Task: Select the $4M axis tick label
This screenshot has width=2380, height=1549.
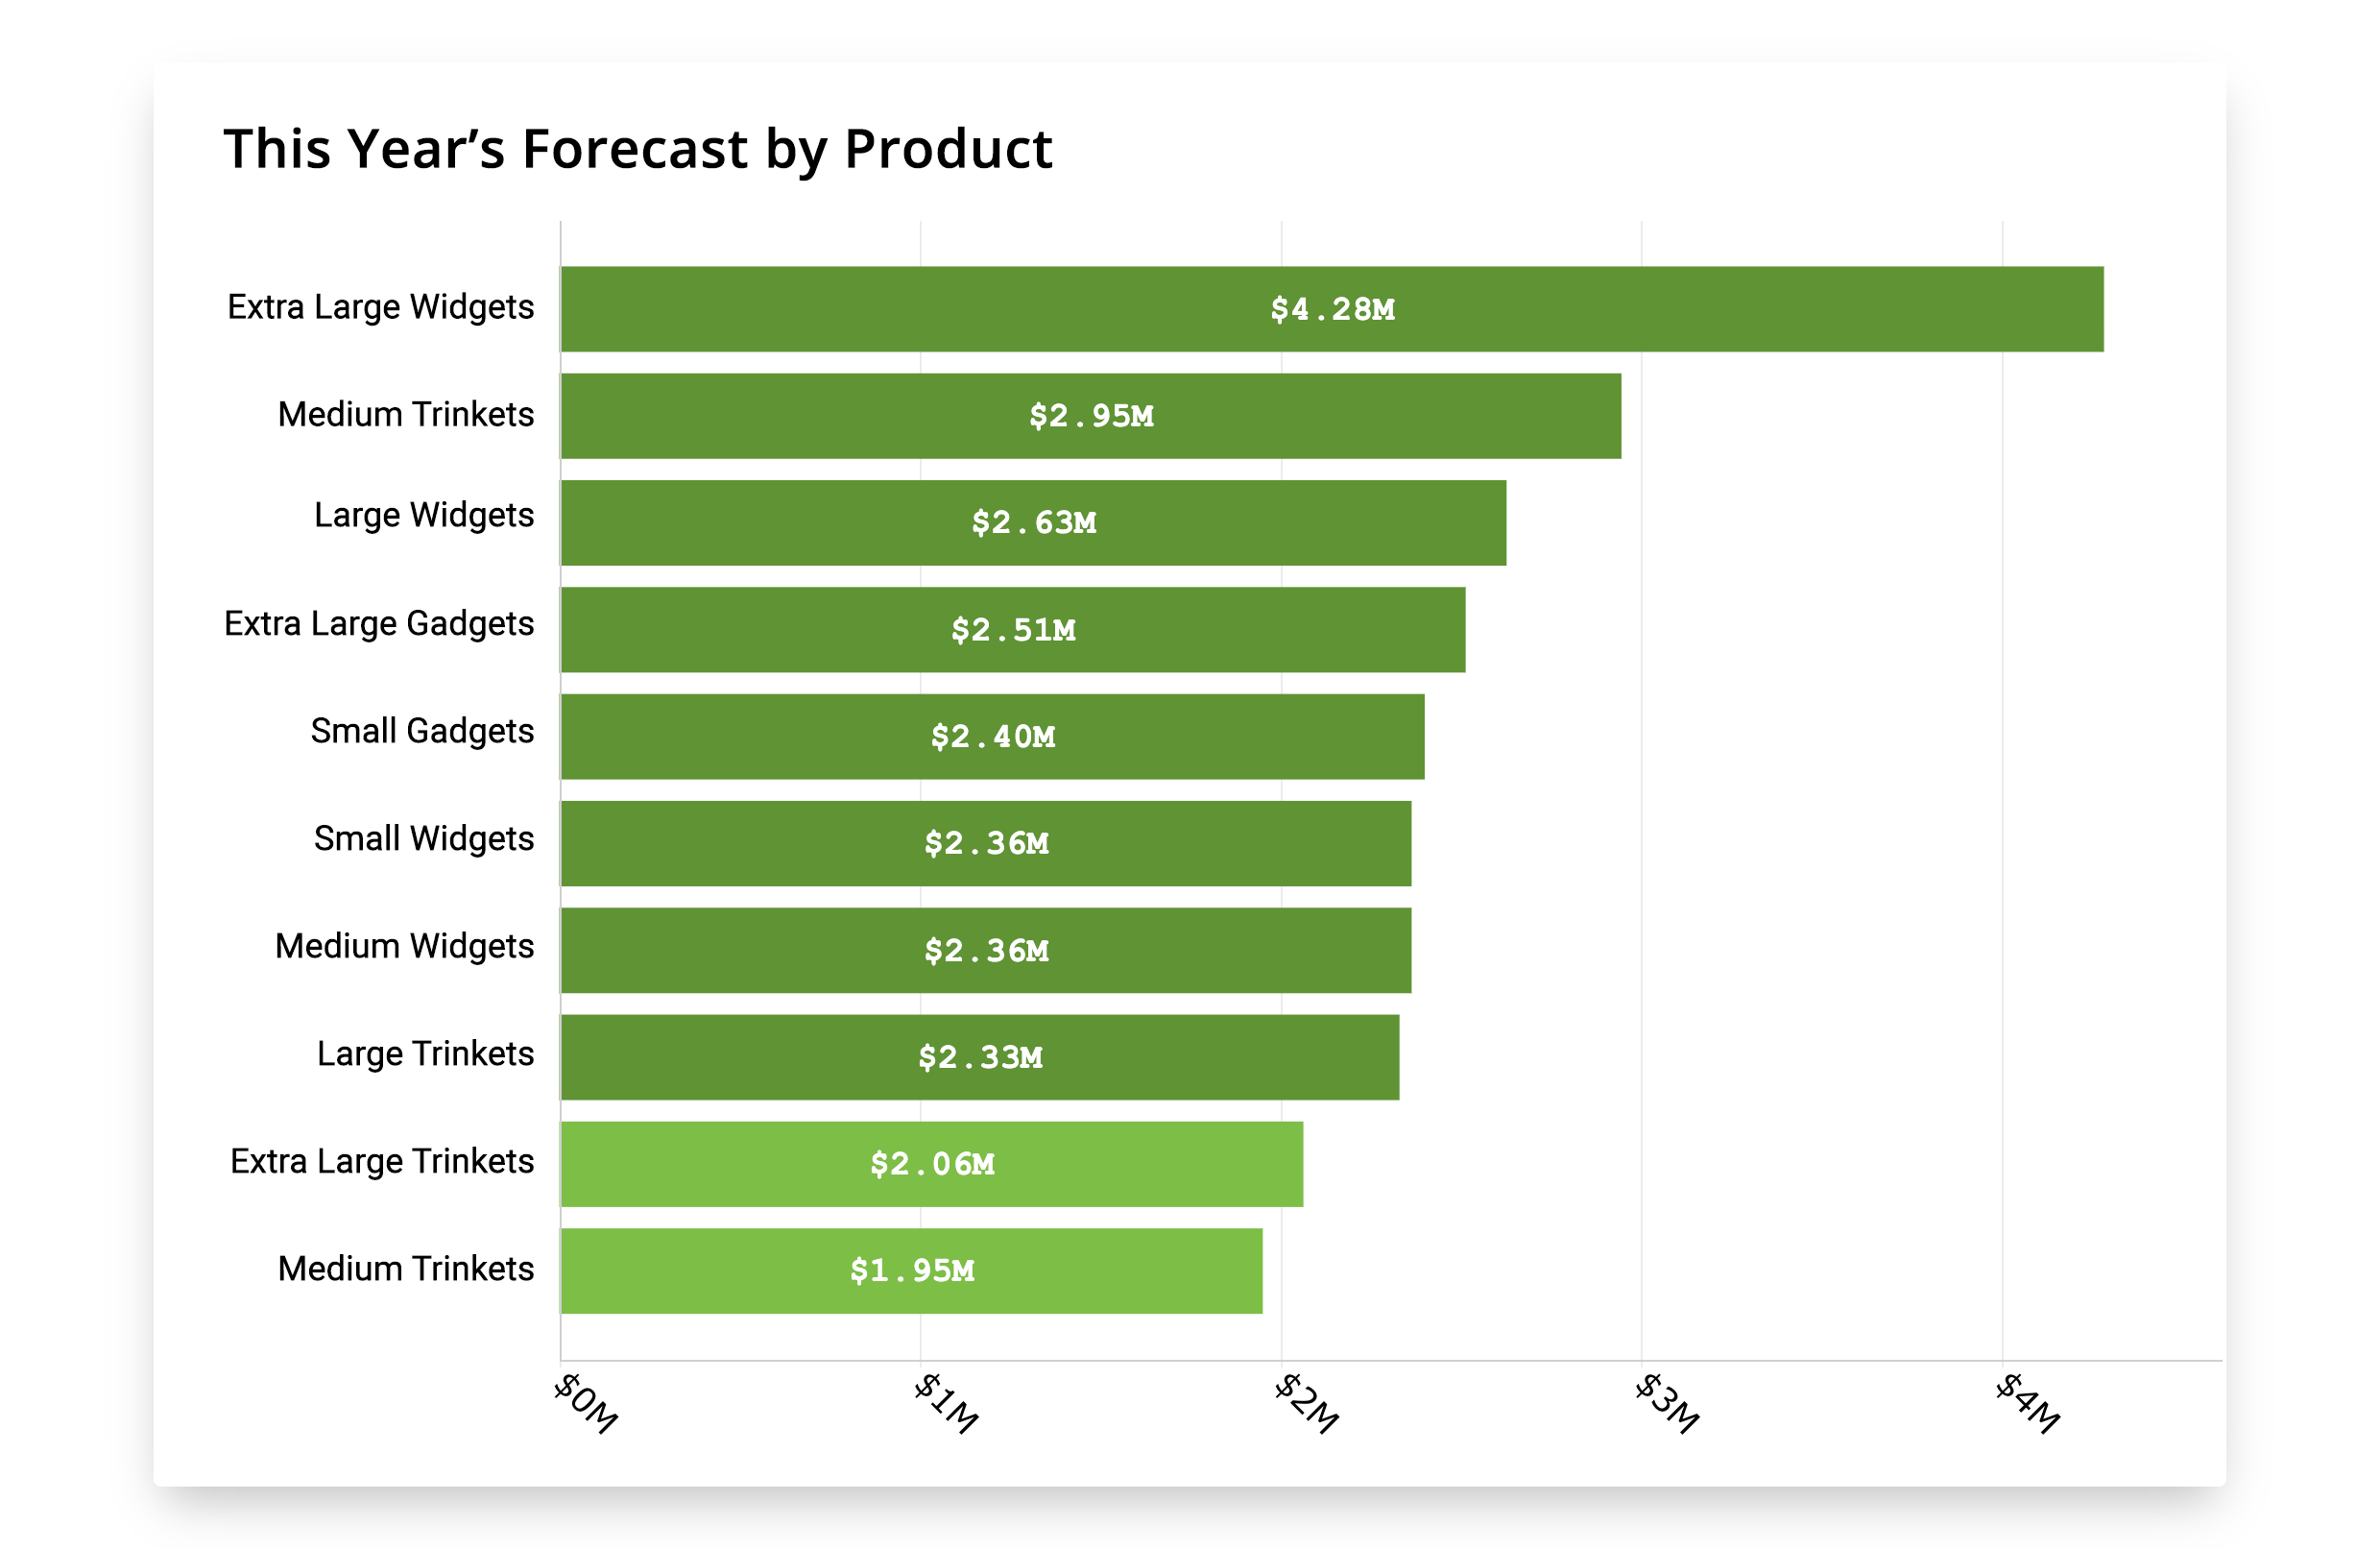Action: tap(2027, 1403)
